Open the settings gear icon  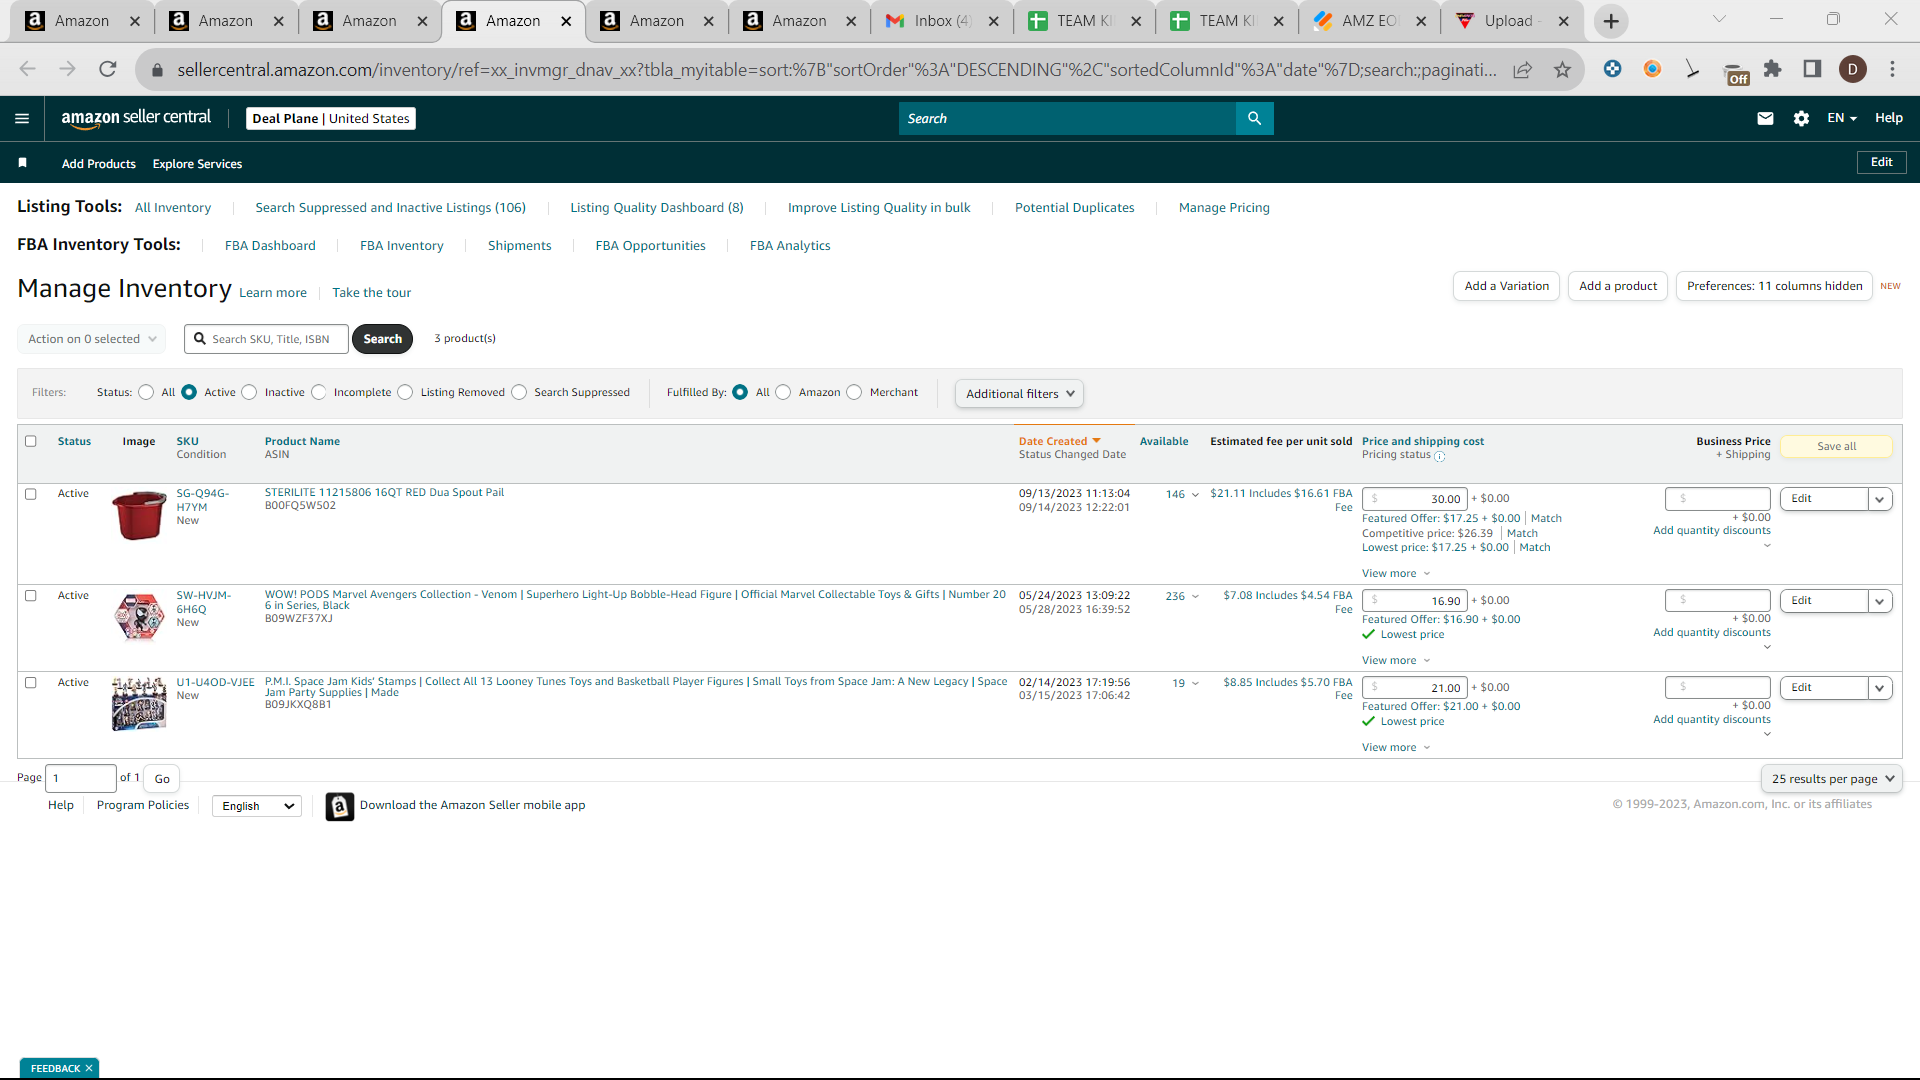click(x=1801, y=118)
